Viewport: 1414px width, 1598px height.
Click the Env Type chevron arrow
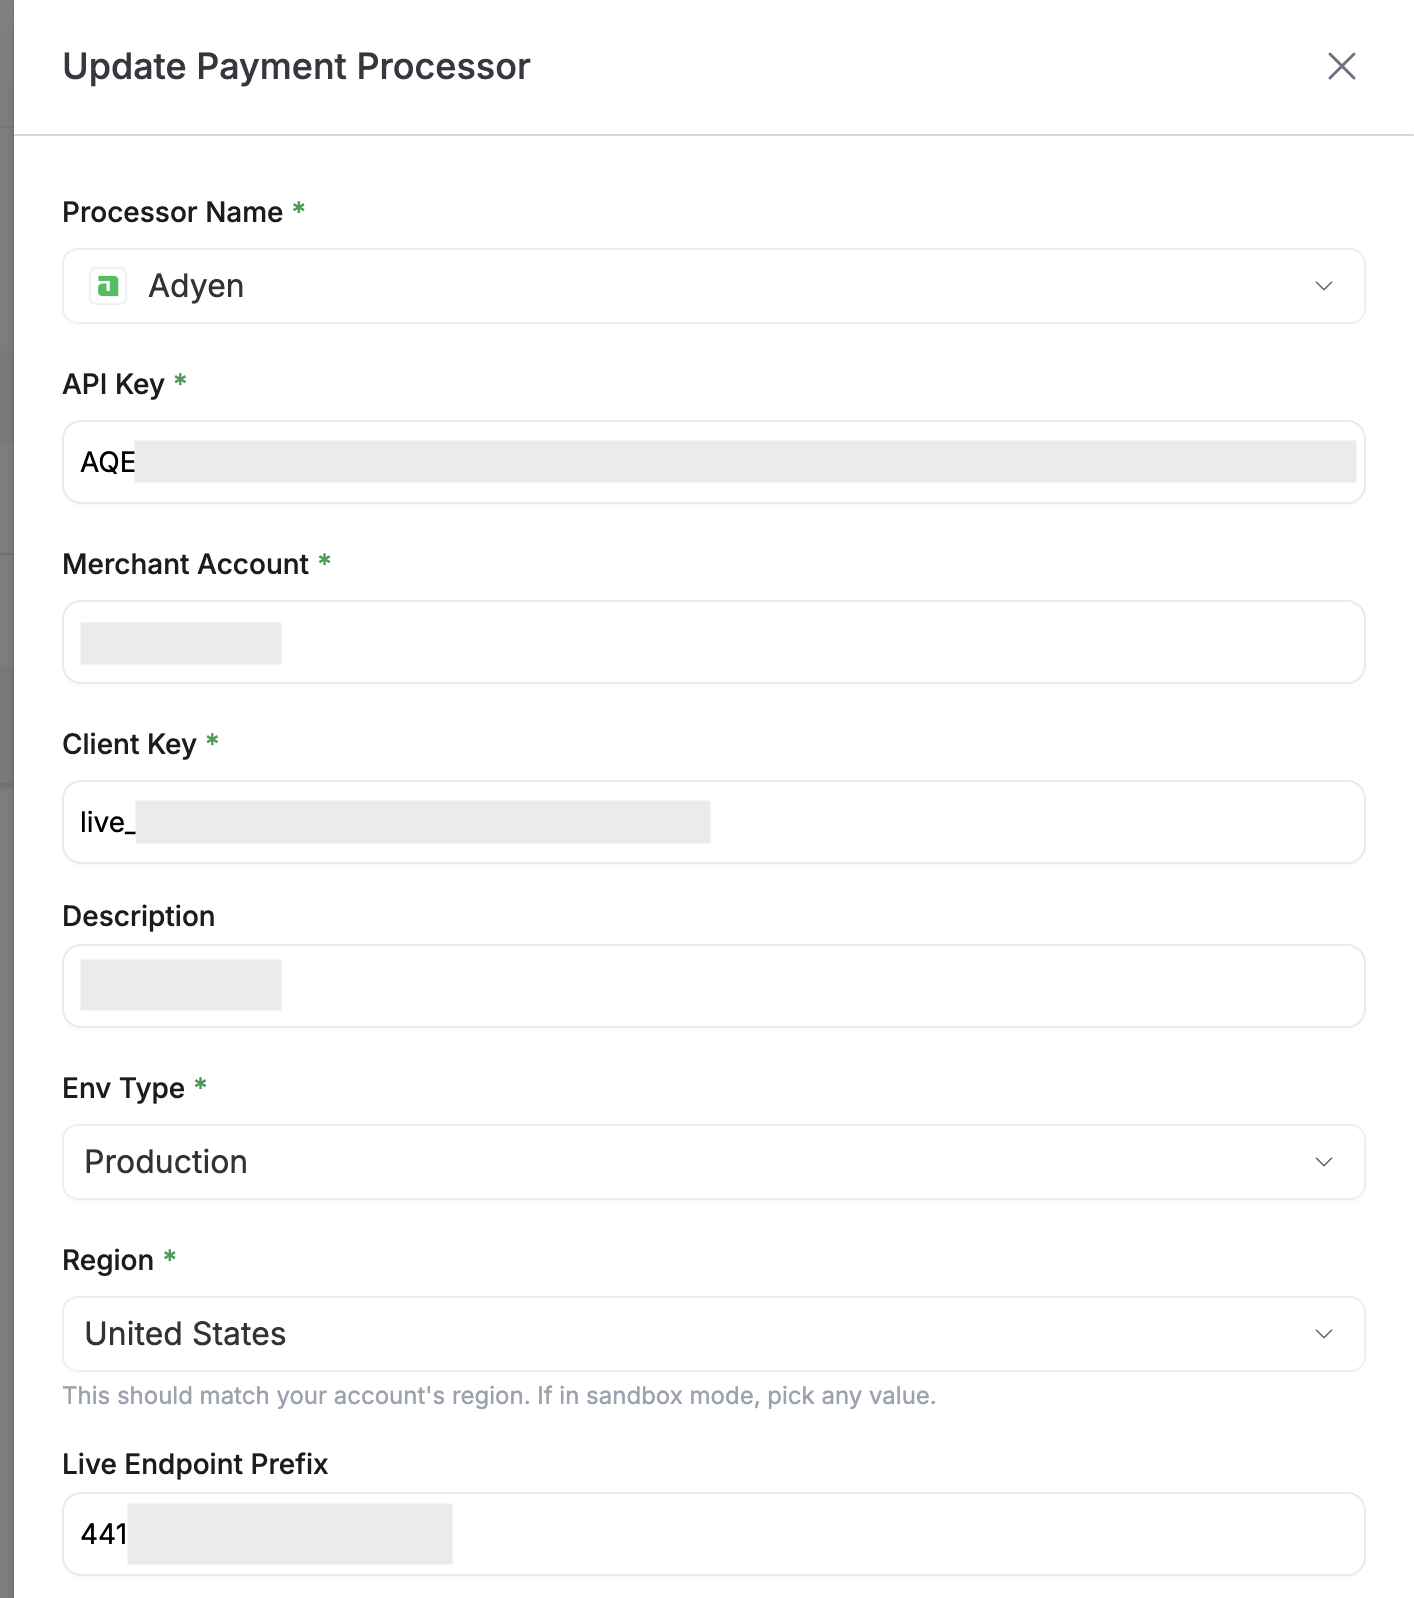click(x=1324, y=1162)
